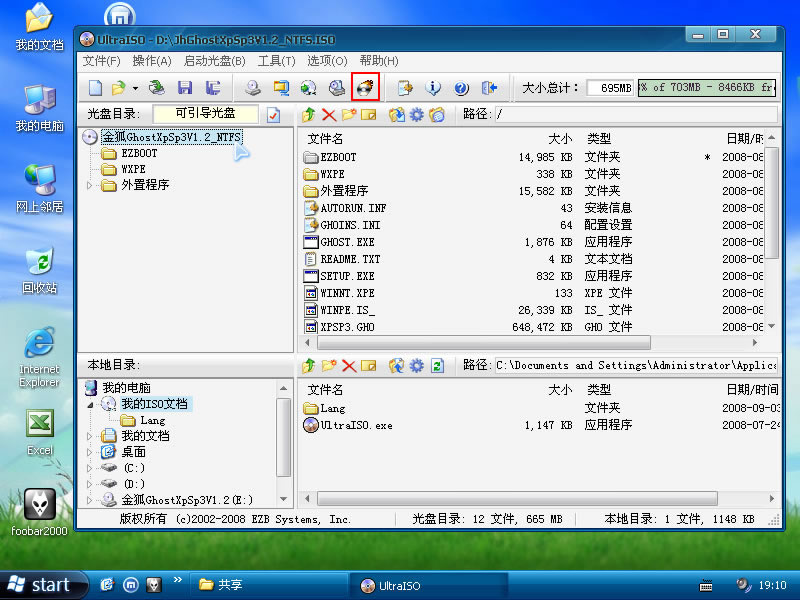Refresh the local directory listing

pos(437,365)
